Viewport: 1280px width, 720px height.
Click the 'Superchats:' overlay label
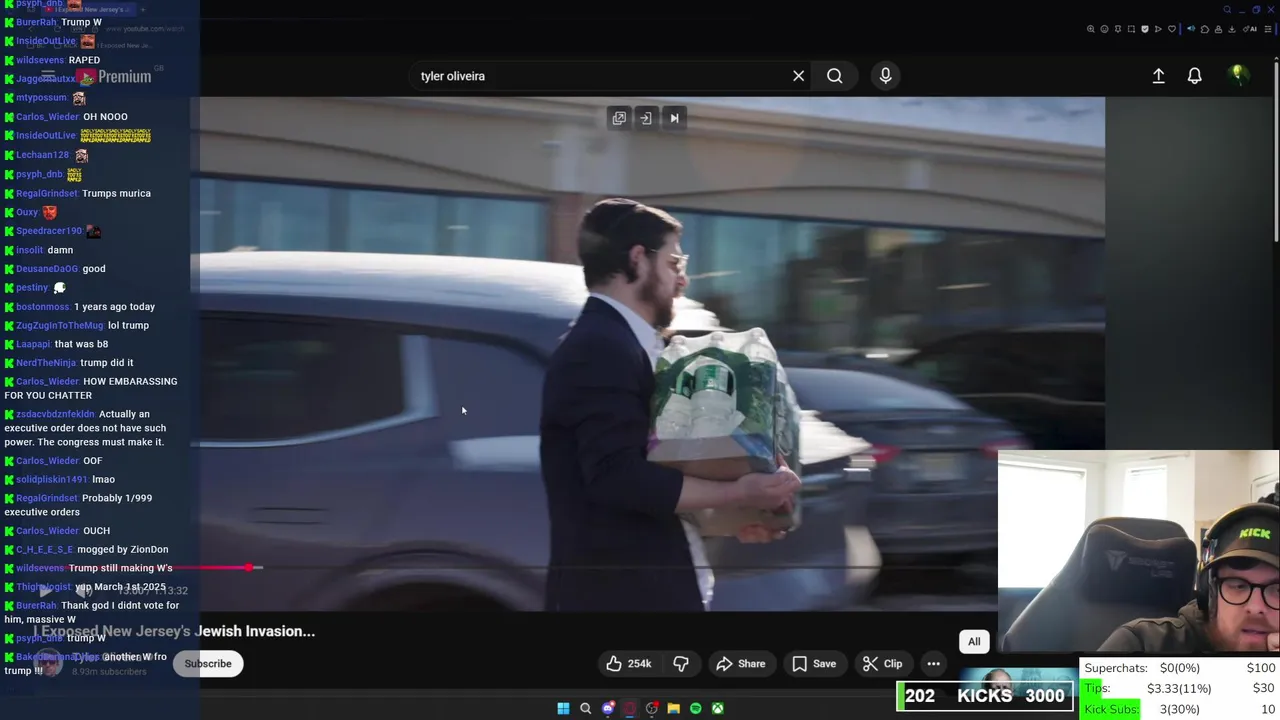(x=1115, y=668)
